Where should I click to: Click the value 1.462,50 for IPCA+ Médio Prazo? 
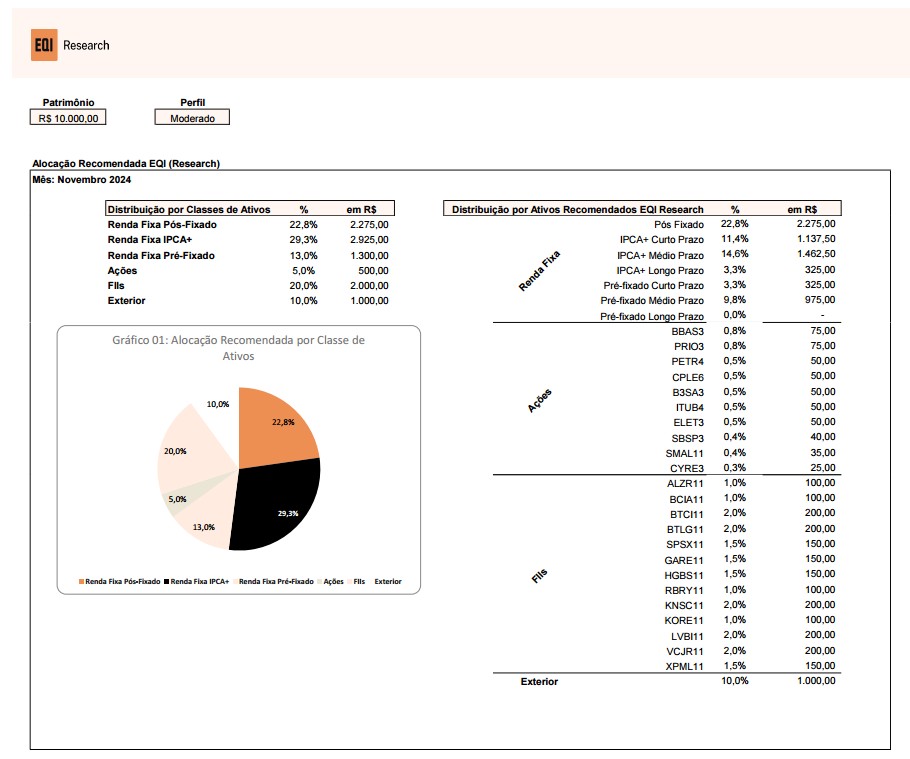816,254
